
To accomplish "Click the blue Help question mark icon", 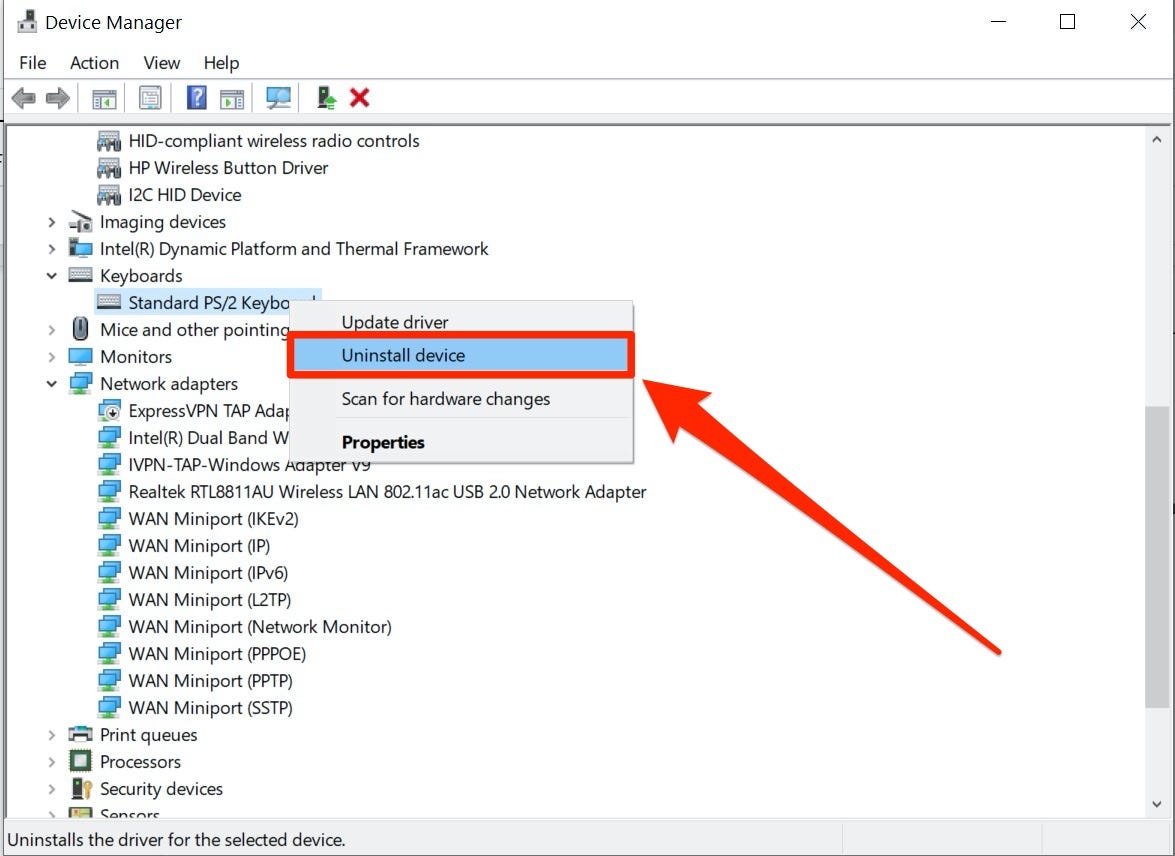I will 197,98.
